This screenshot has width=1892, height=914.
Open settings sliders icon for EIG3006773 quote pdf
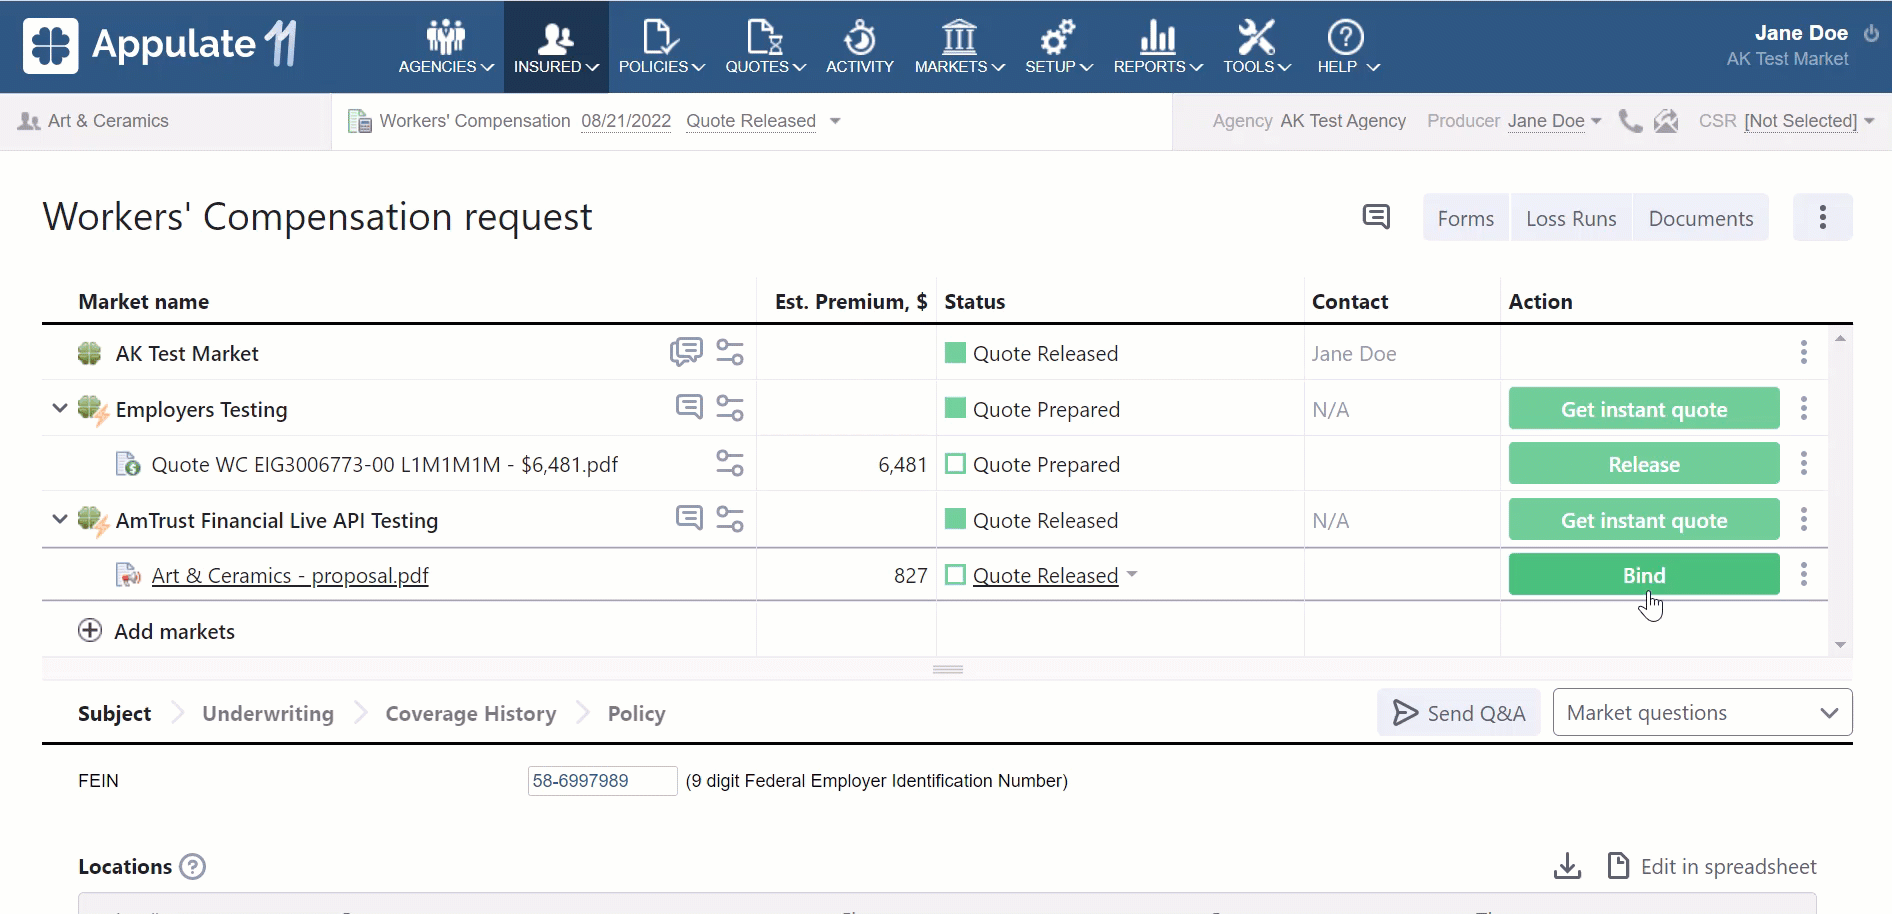730,463
